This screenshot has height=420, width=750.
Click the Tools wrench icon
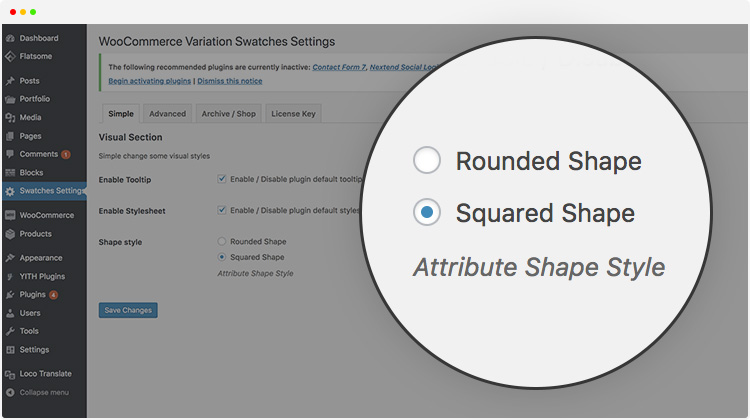10,331
